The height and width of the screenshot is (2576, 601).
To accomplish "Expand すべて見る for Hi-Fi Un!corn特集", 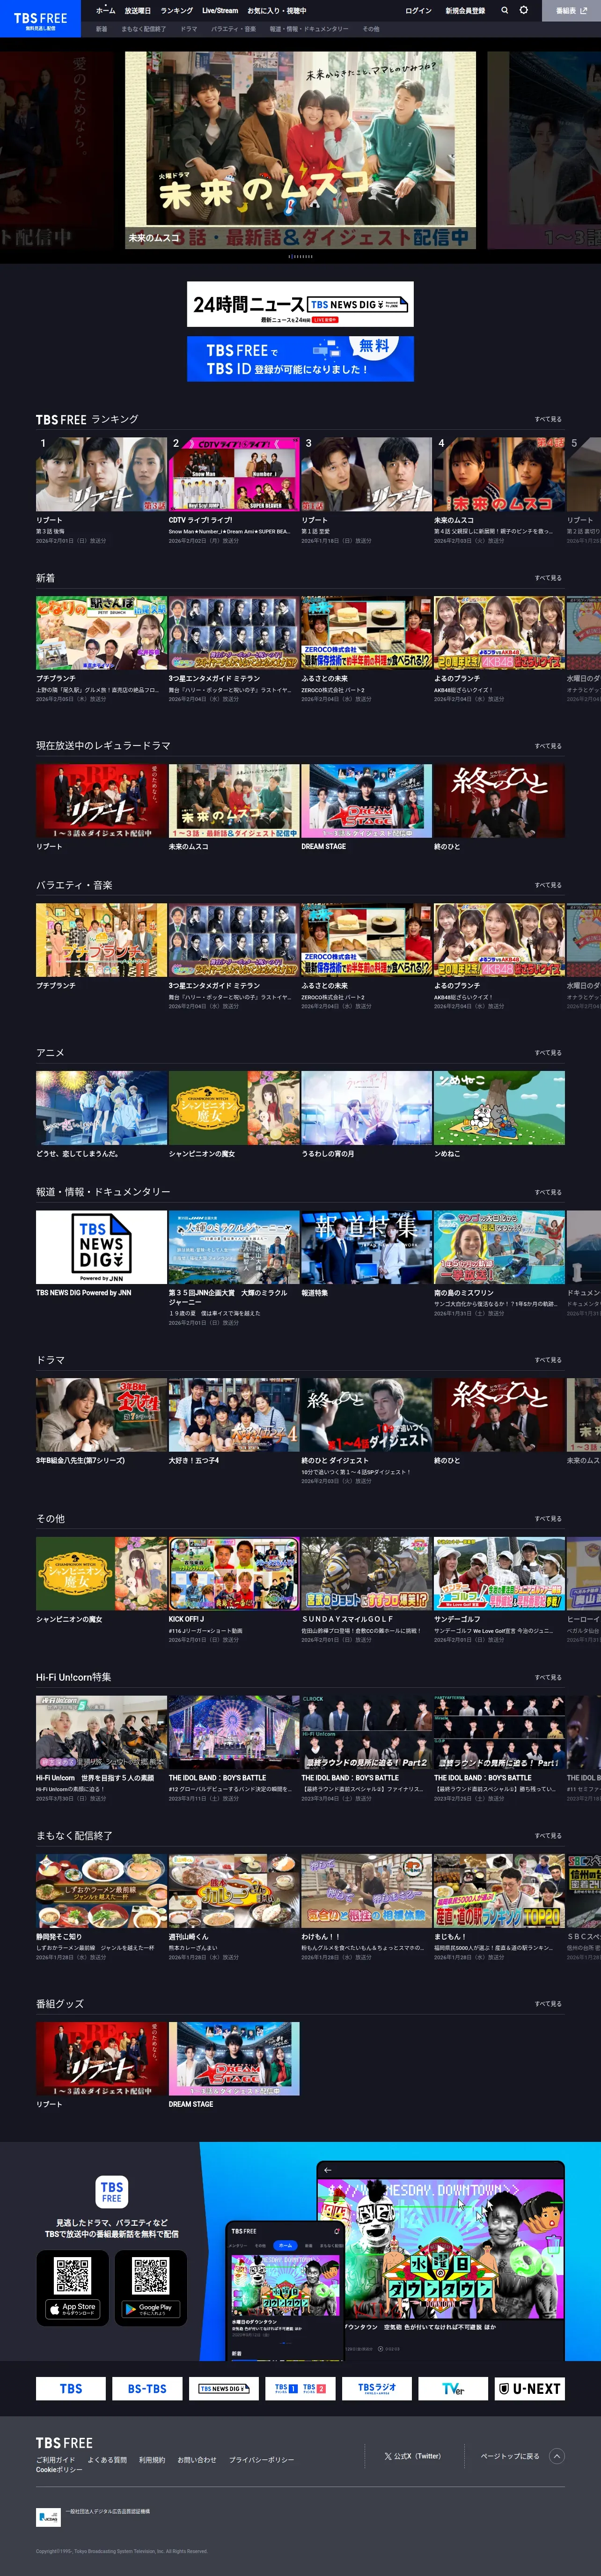I will pos(548,1677).
